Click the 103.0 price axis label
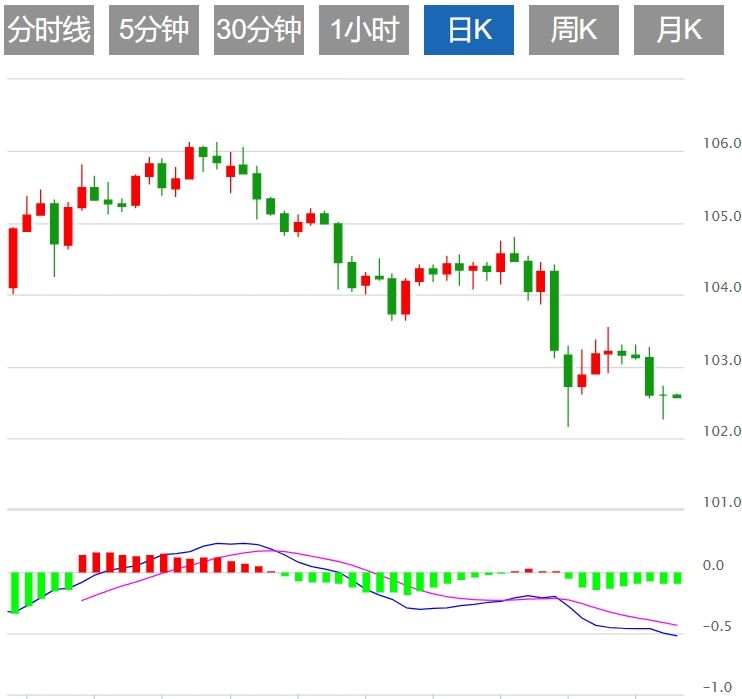This screenshot has width=742, height=699. click(x=722, y=360)
